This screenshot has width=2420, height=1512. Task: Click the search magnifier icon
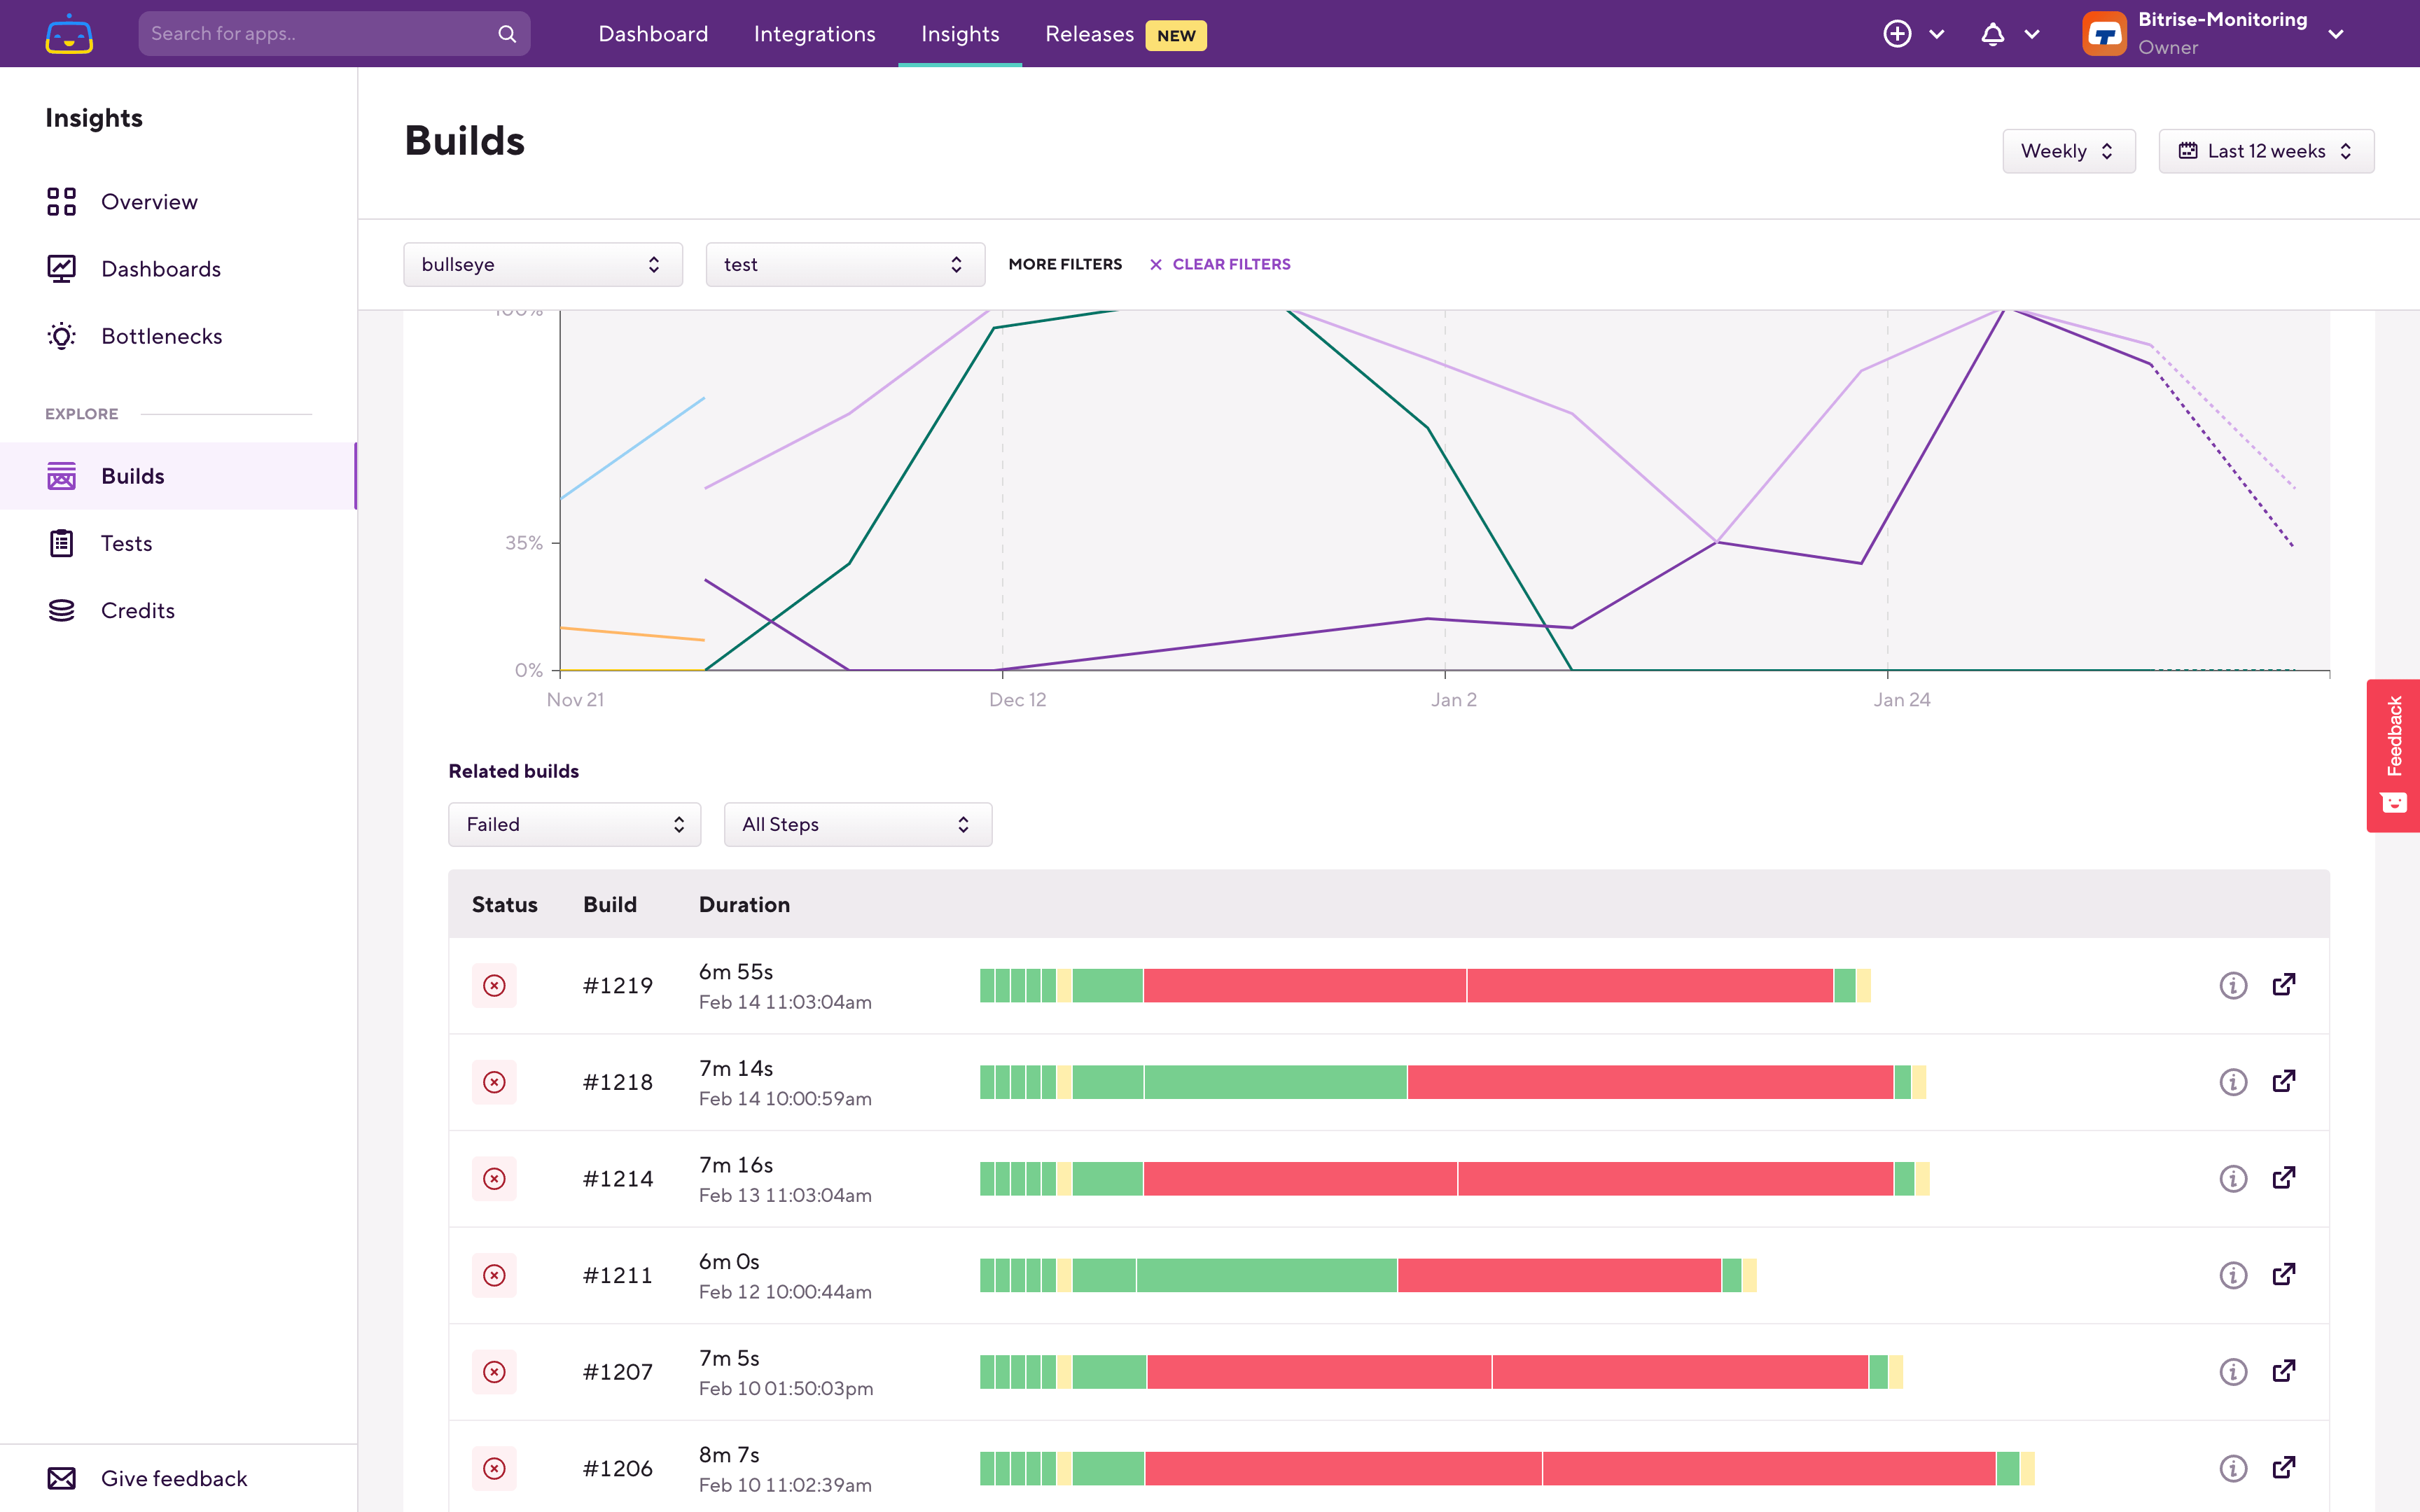tap(507, 34)
